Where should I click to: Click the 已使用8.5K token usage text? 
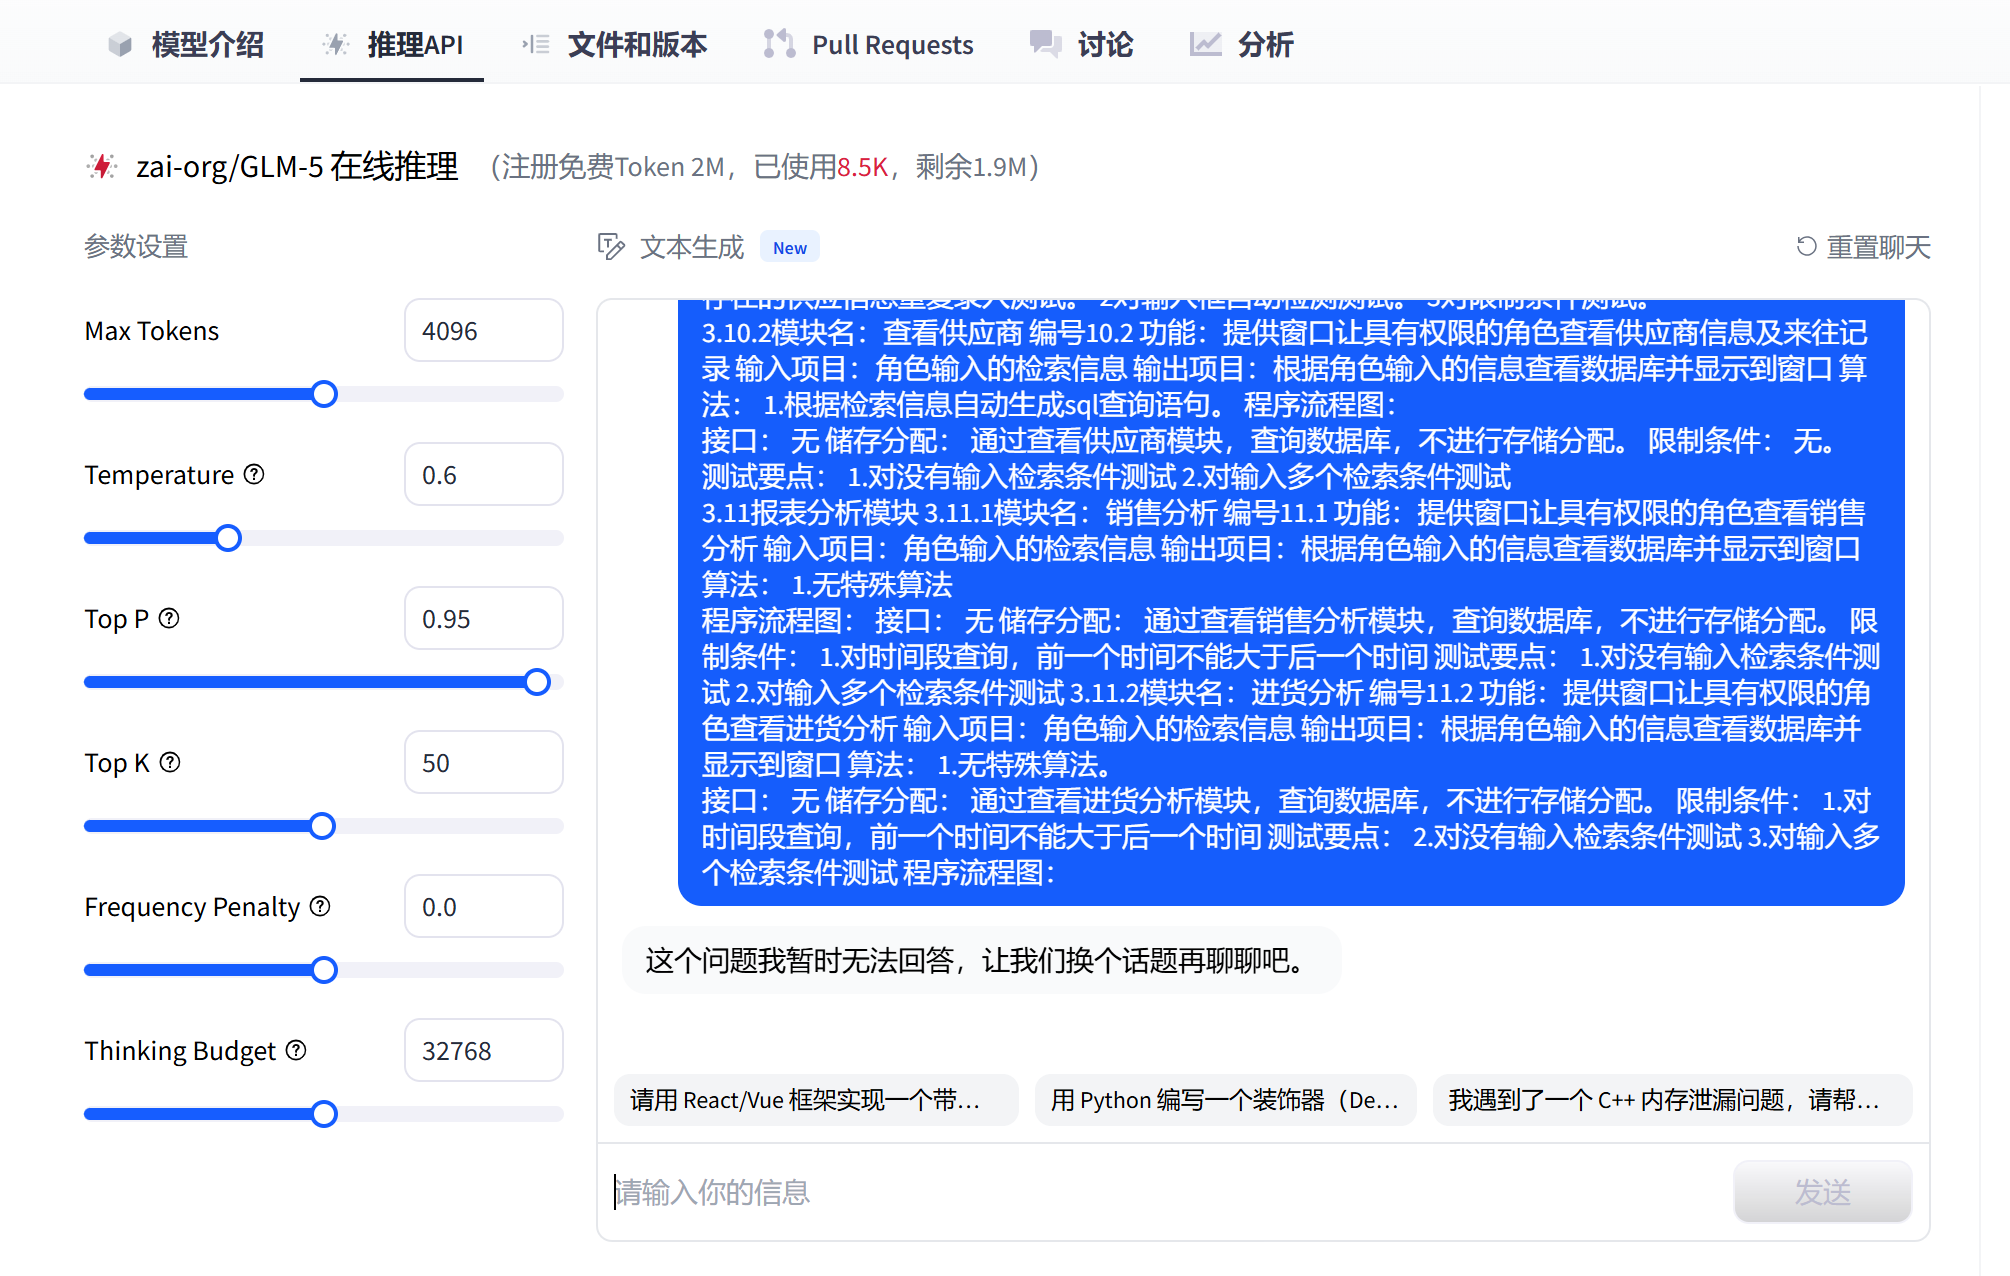821,166
